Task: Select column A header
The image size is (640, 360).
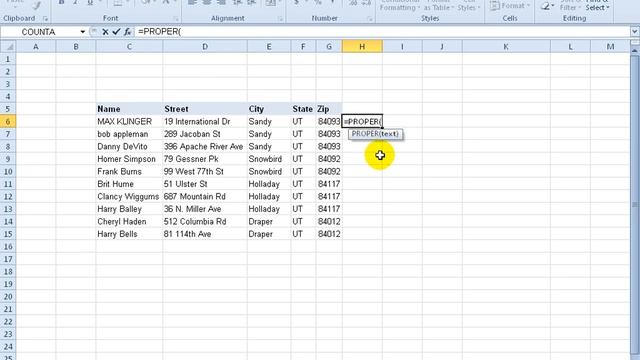Action: pyautogui.click(x=36, y=47)
